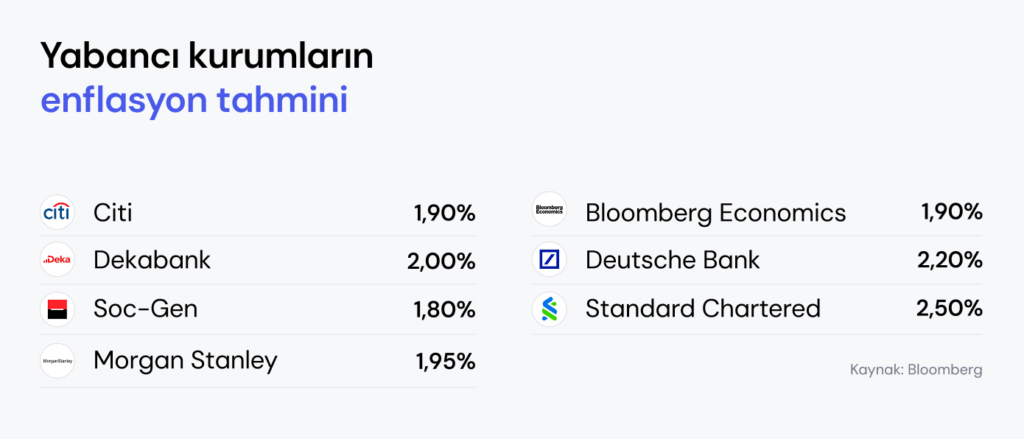Click Morgan Stanley's 1,95% value
The height and width of the screenshot is (439, 1024).
(x=445, y=361)
